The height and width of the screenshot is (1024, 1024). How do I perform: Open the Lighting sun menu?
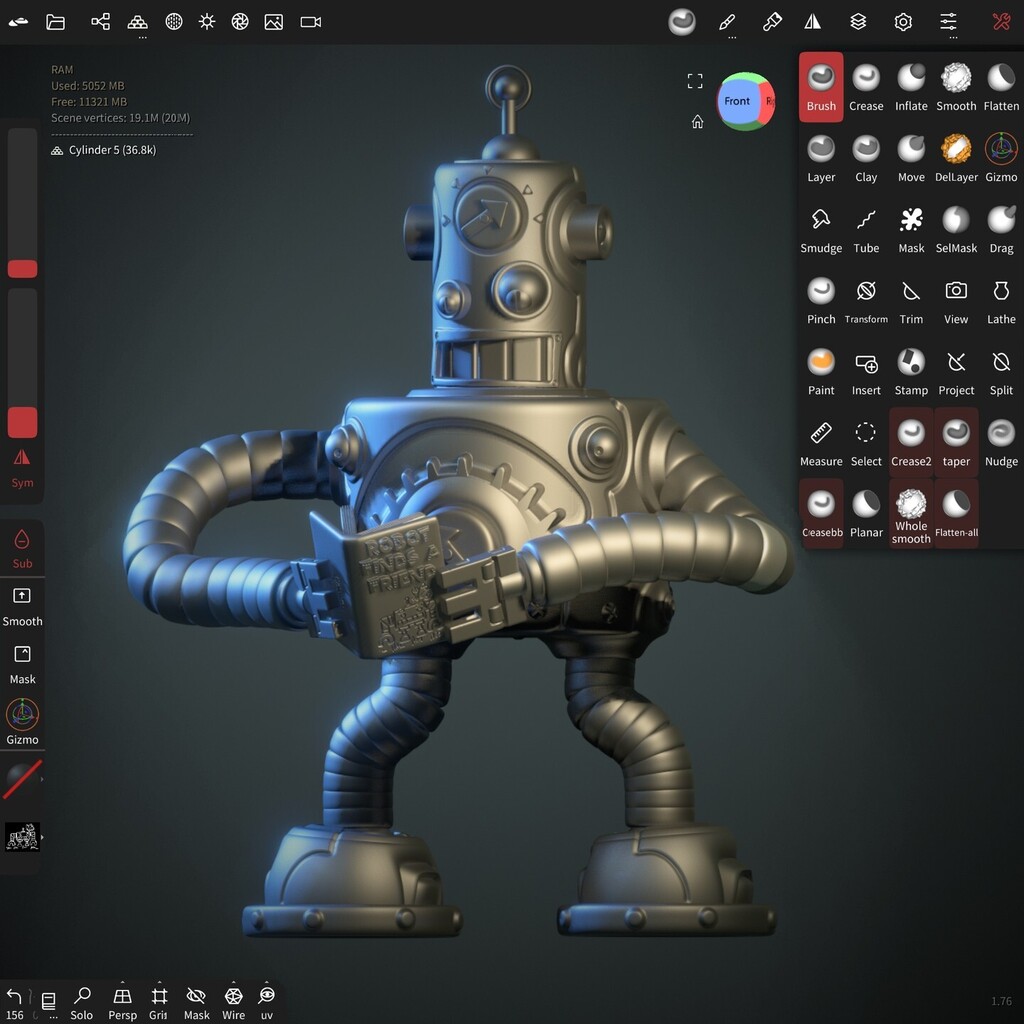[207, 22]
